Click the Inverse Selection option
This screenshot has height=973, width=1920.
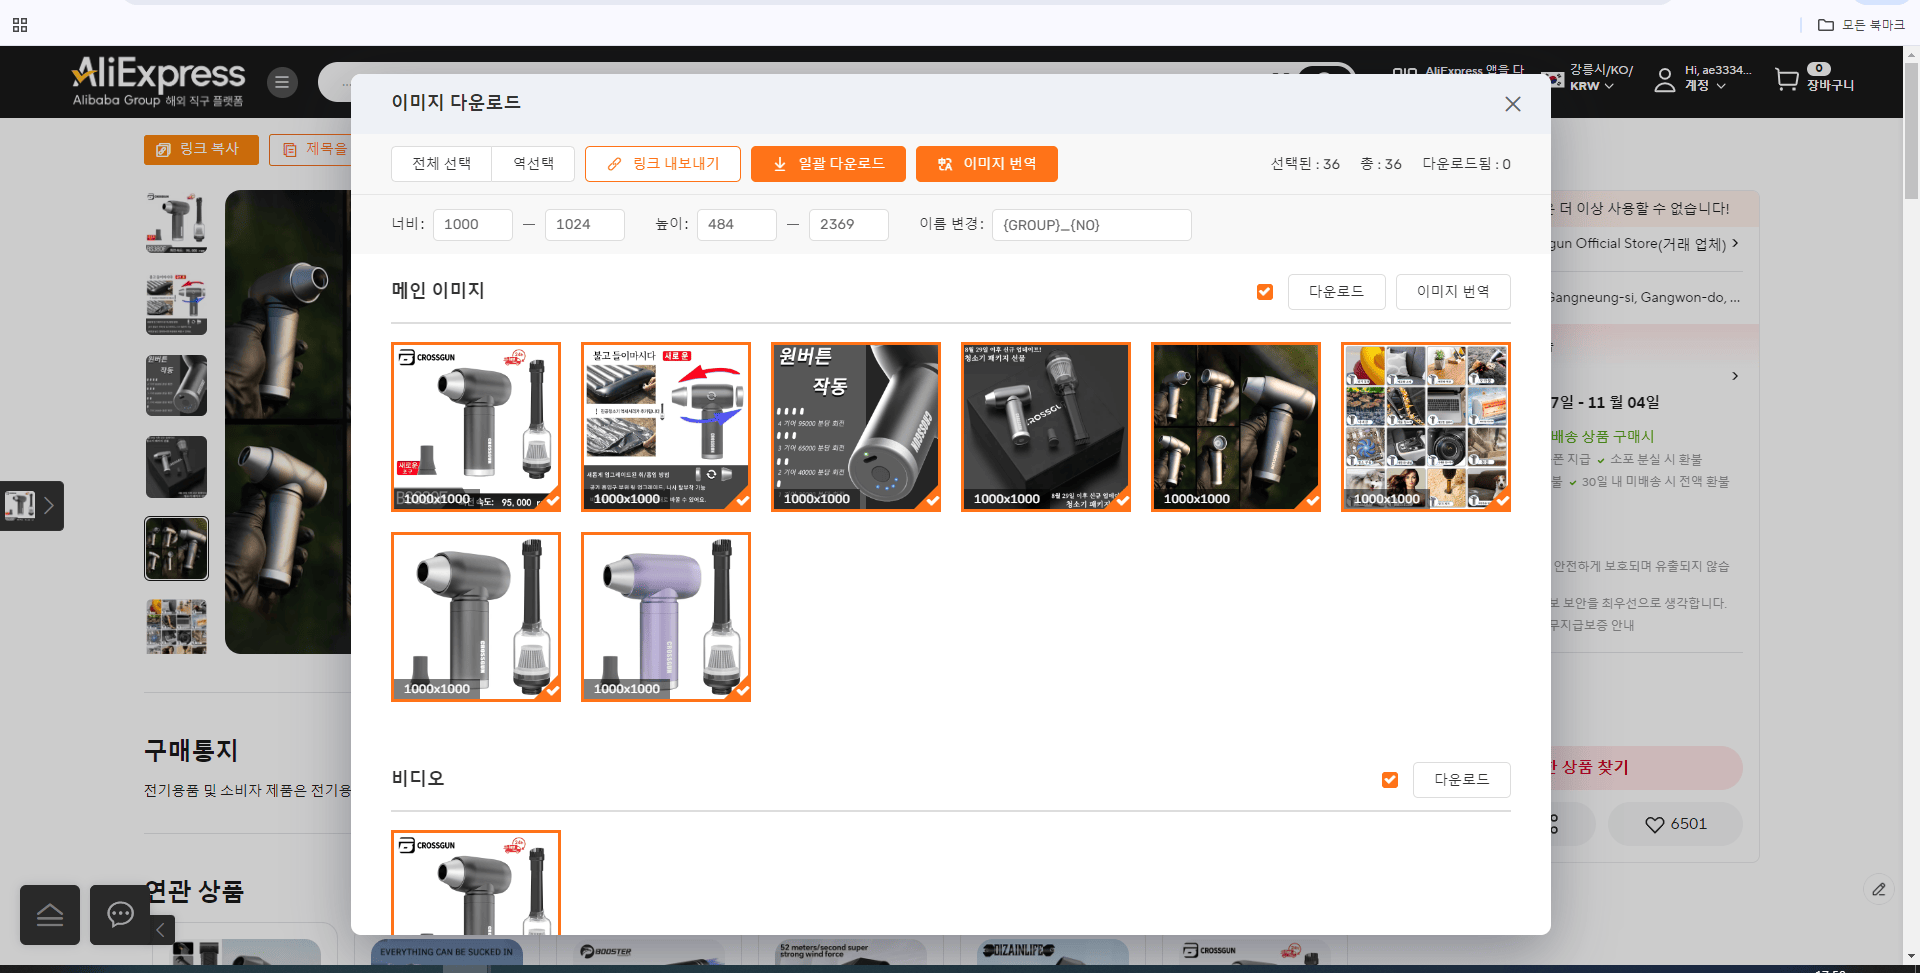533,164
